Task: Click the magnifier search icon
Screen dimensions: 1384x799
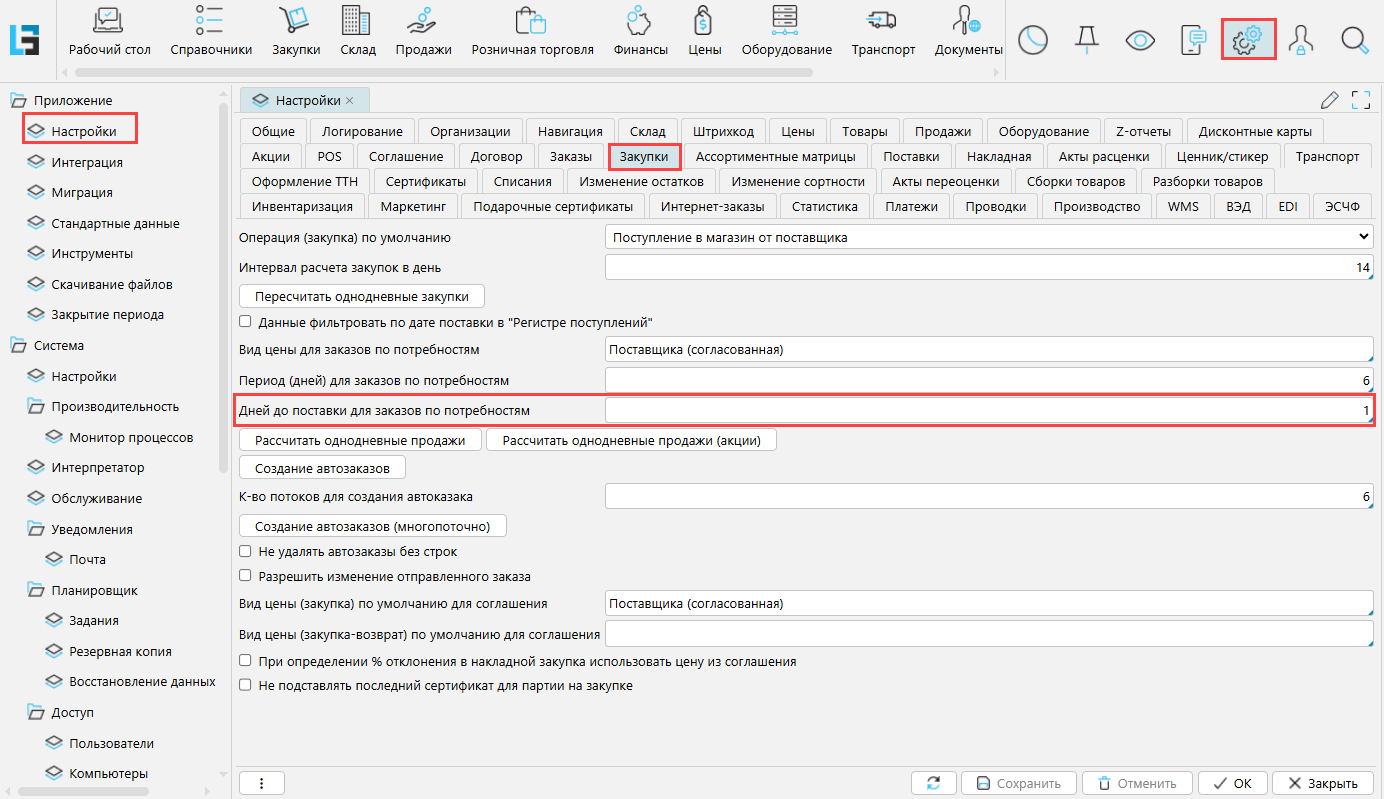Action: [x=1354, y=40]
